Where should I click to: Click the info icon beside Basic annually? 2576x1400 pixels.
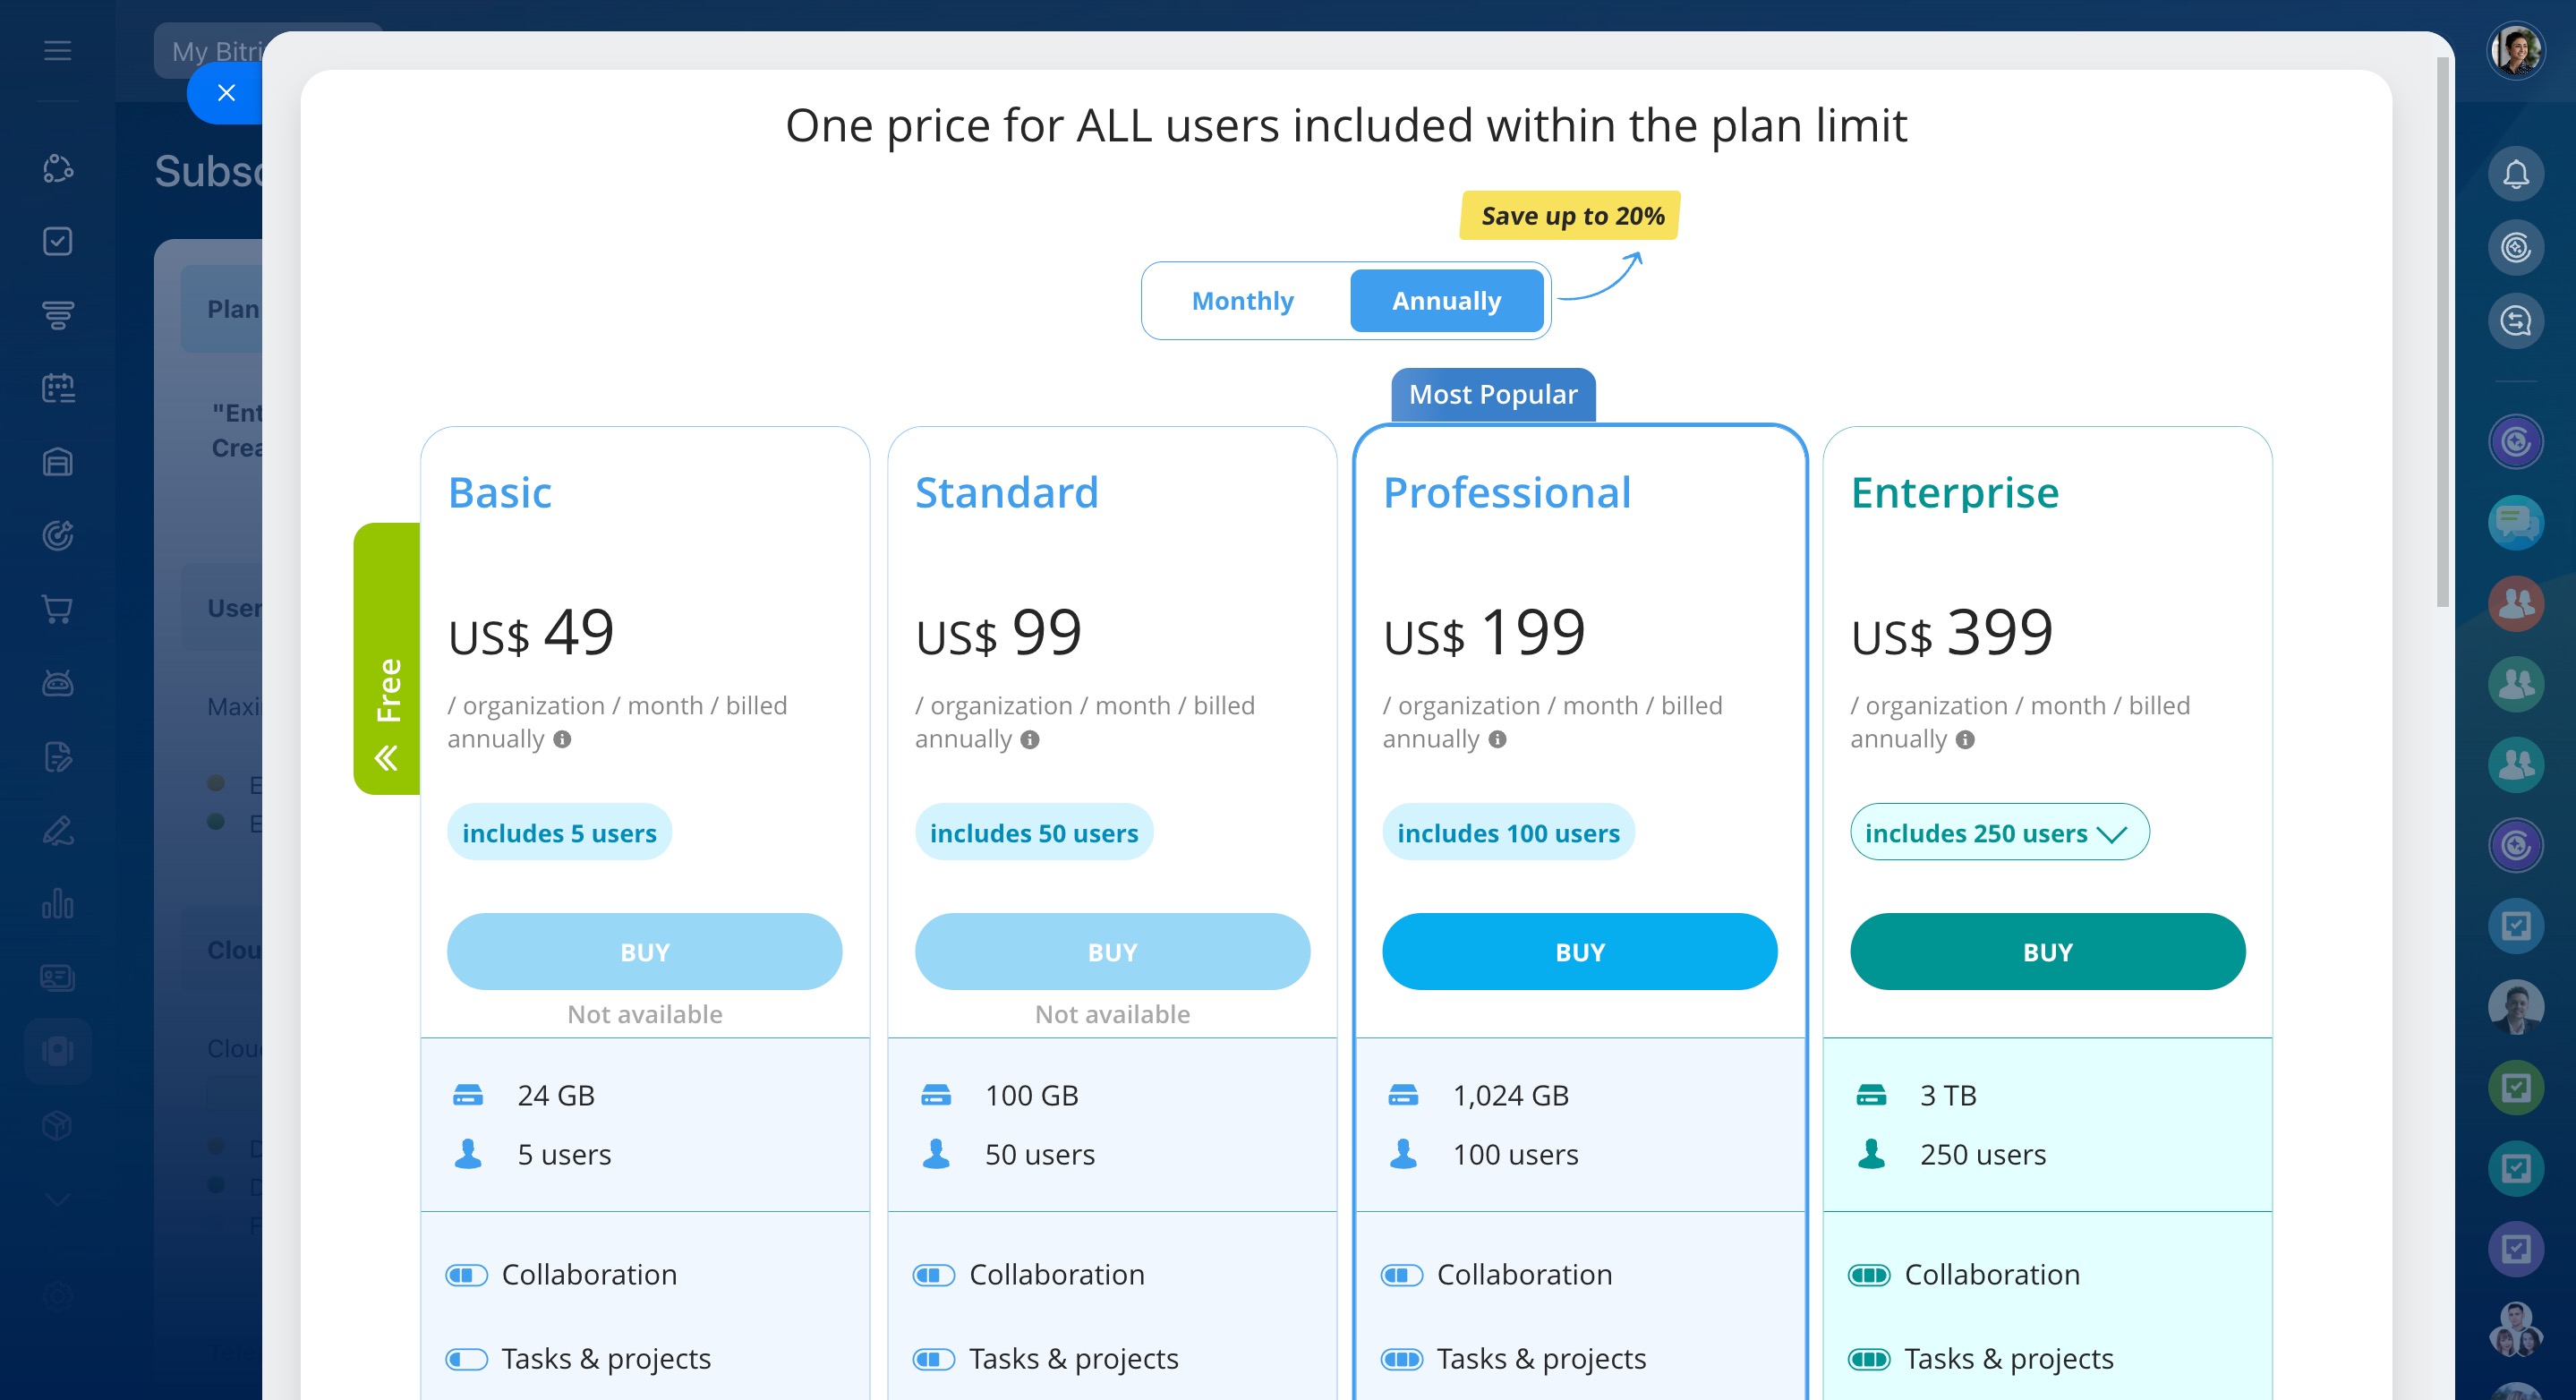point(562,739)
